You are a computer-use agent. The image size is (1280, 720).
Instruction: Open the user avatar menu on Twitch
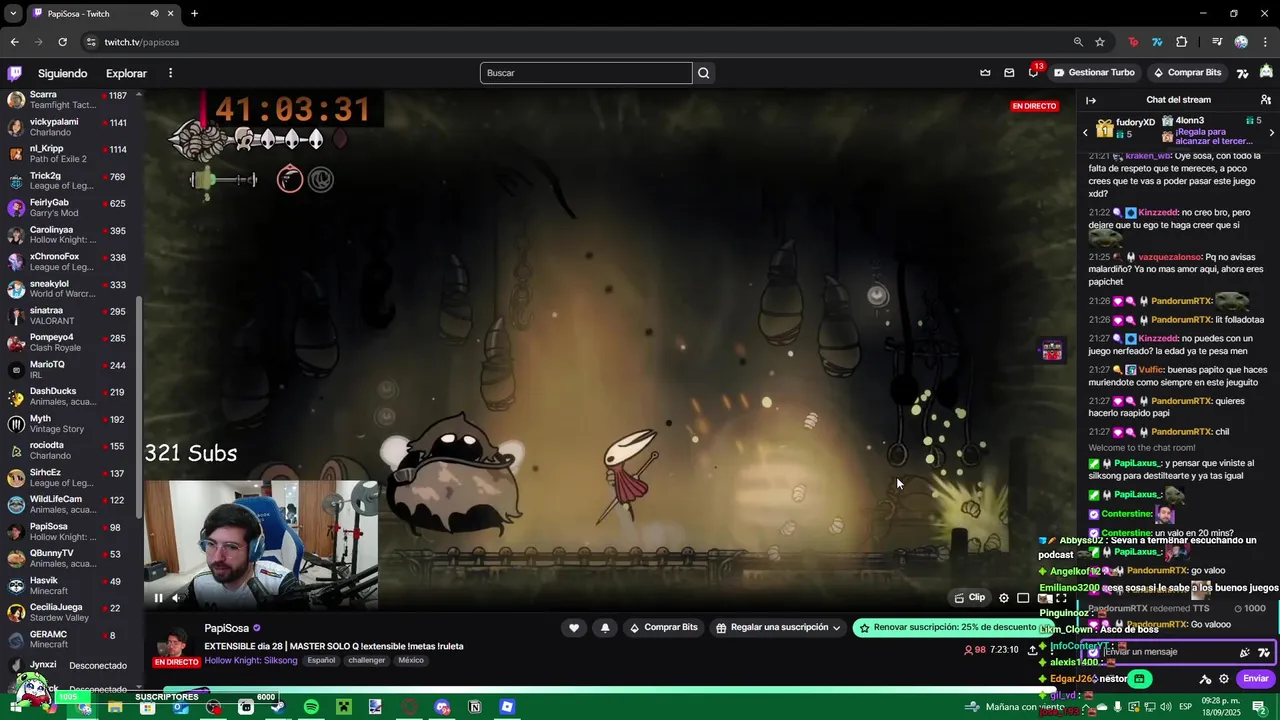[1267, 72]
